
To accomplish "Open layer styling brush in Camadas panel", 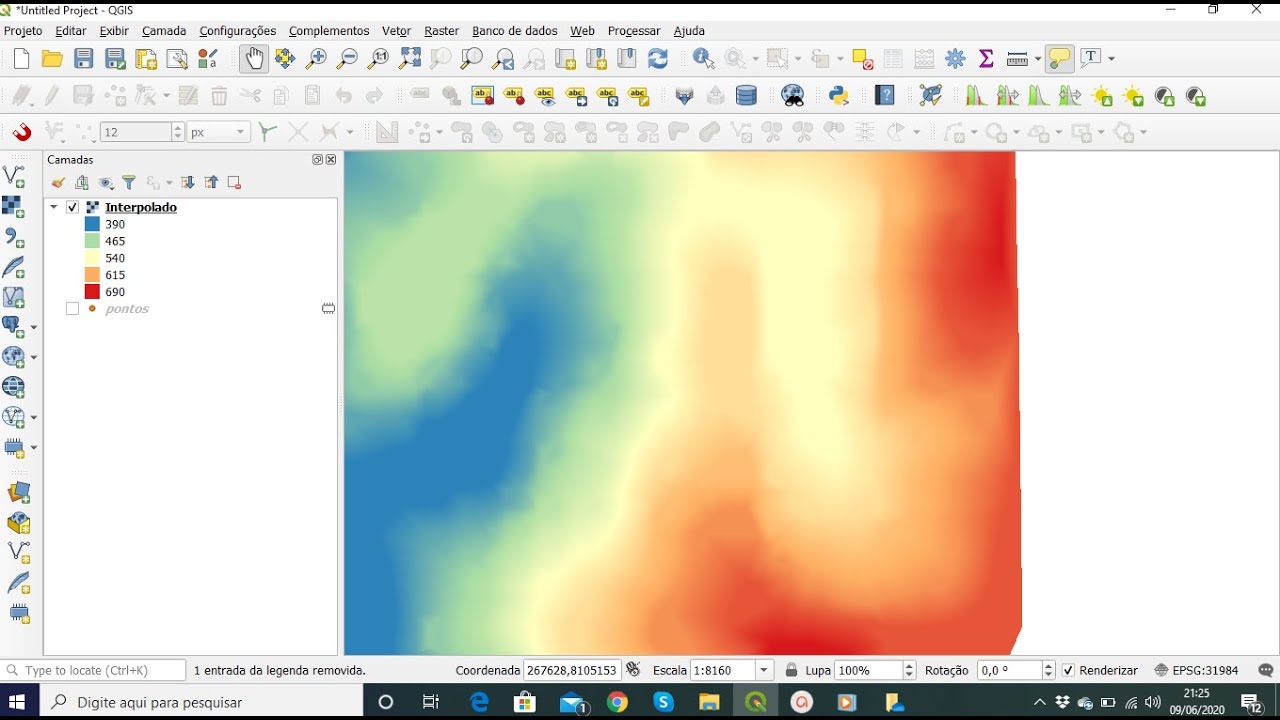I will click(58, 182).
